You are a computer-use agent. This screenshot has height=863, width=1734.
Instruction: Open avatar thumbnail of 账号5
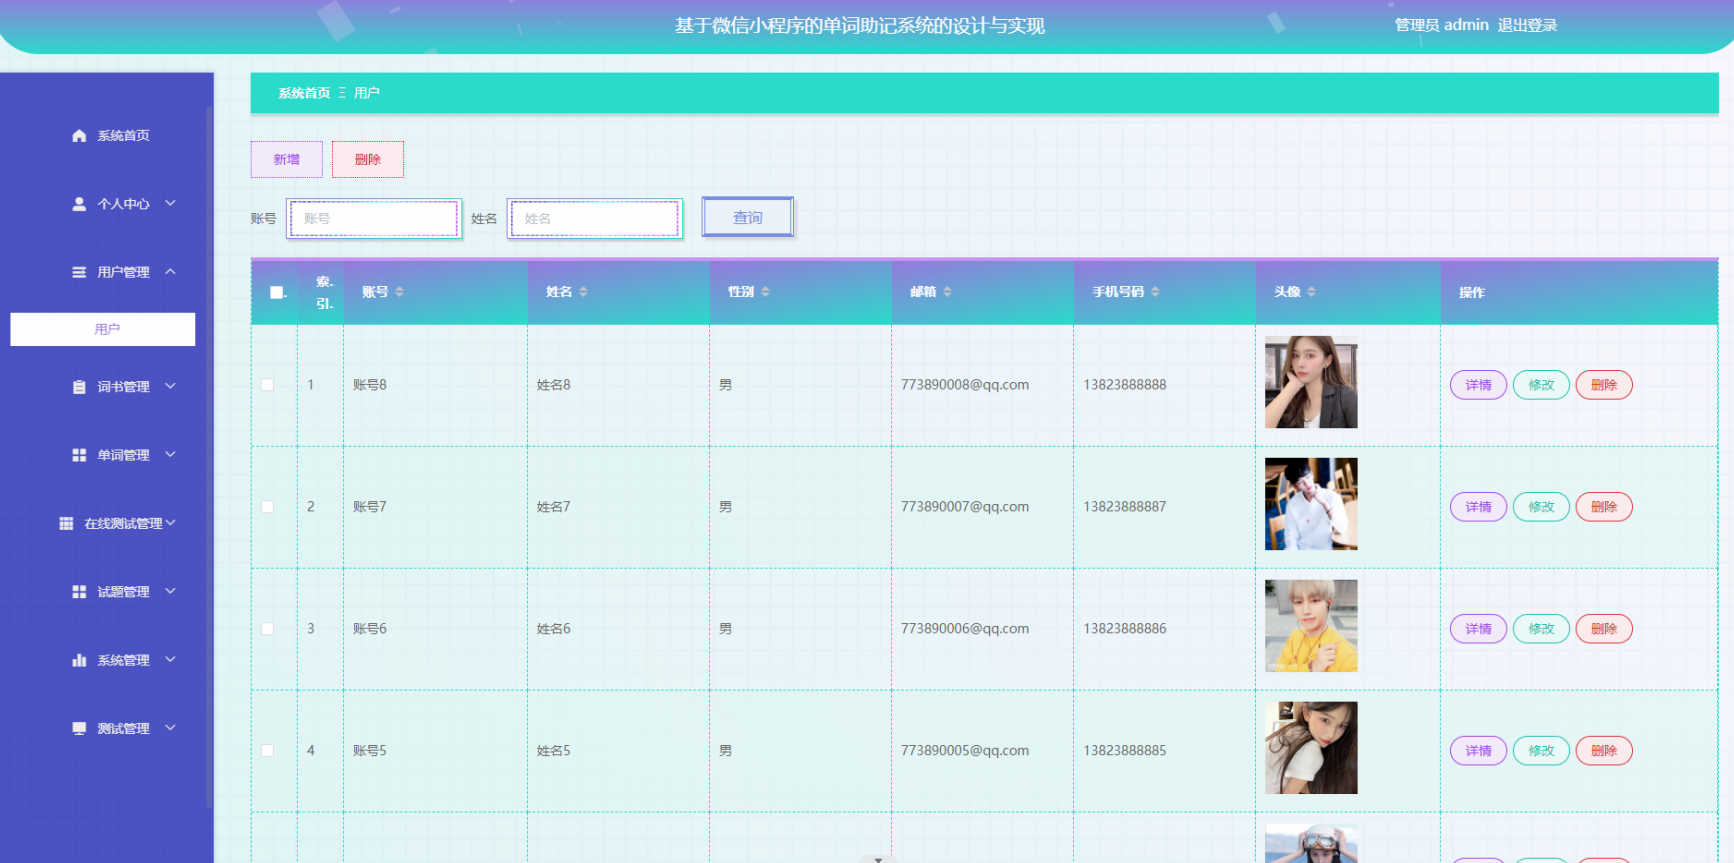[1311, 748]
